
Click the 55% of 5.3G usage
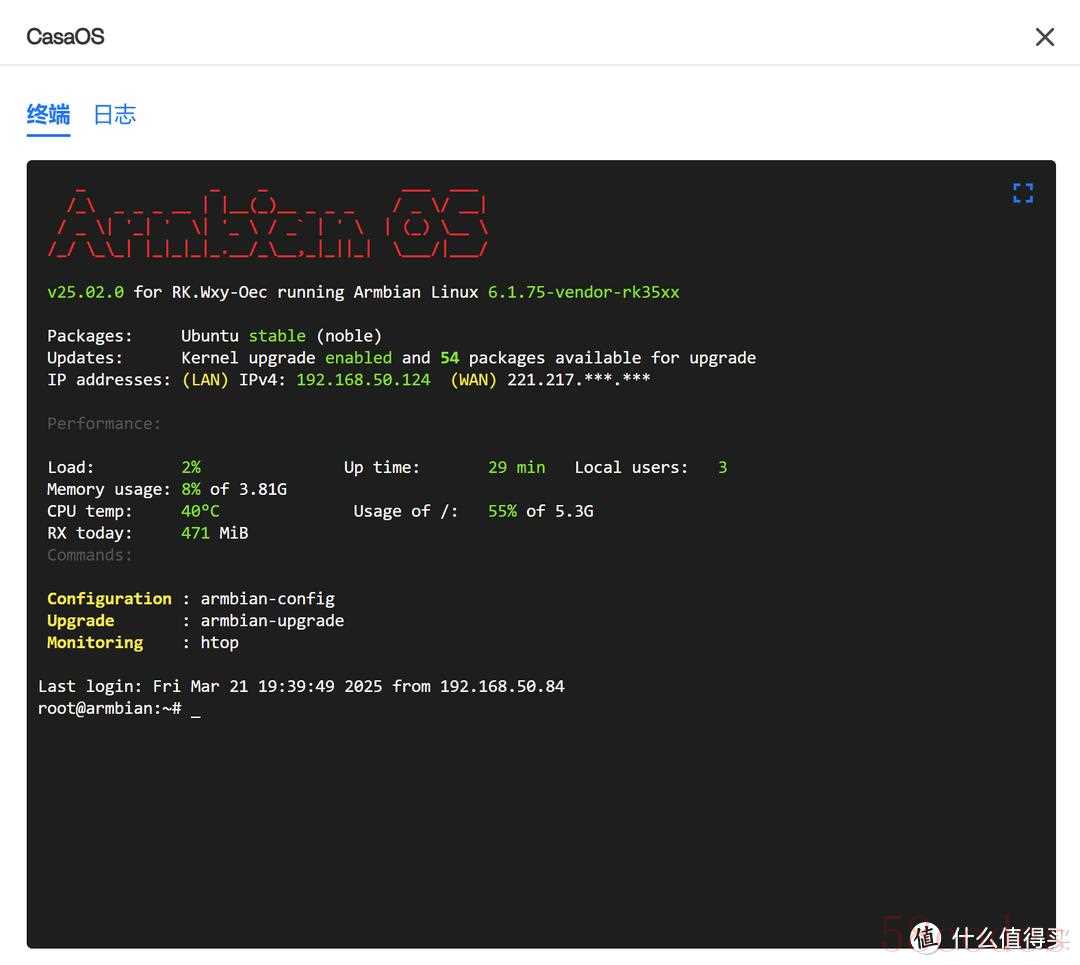pyautogui.click(x=541, y=512)
